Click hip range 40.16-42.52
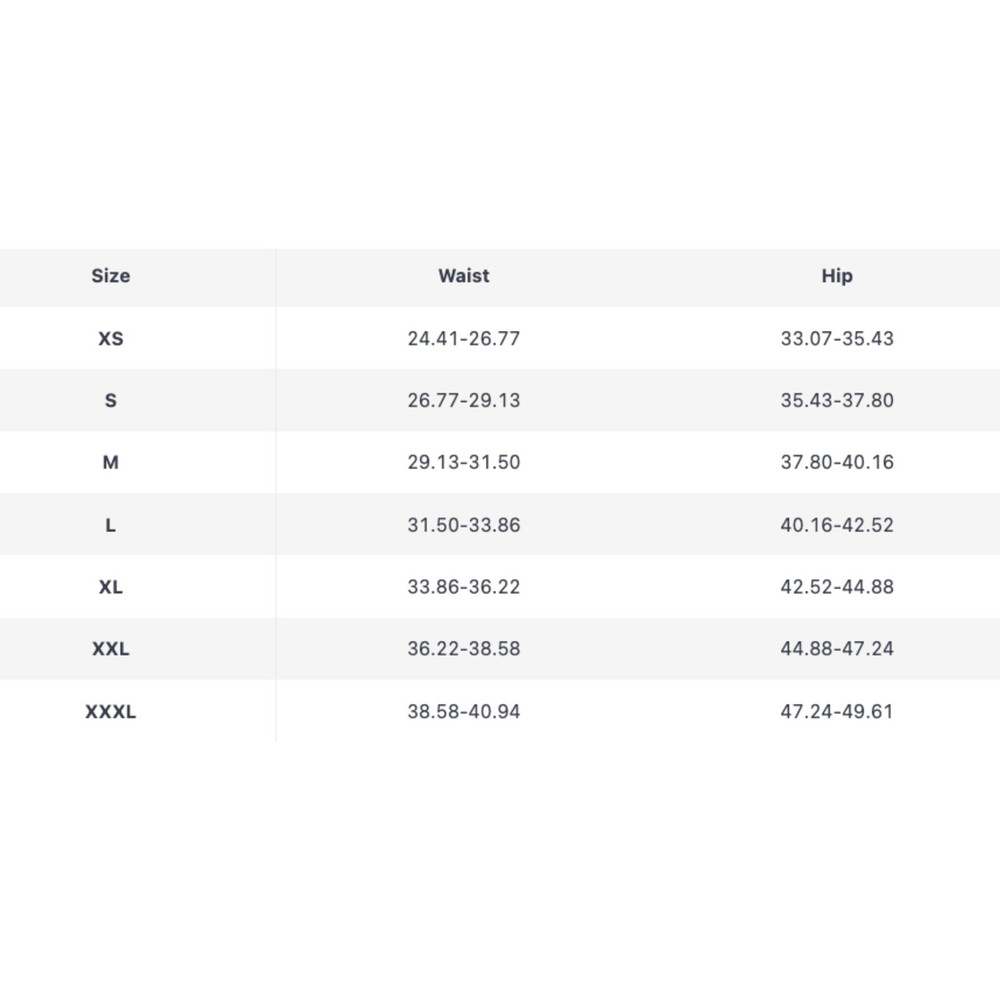Screen dimensions: 1000x1000 (x=837, y=525)
